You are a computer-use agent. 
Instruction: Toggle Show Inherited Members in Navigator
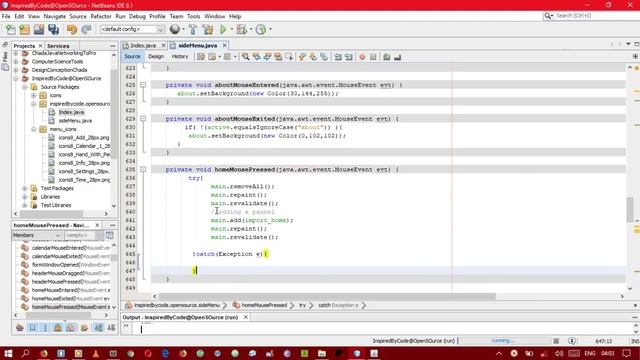pyautogui.click(x=20, y=327)
